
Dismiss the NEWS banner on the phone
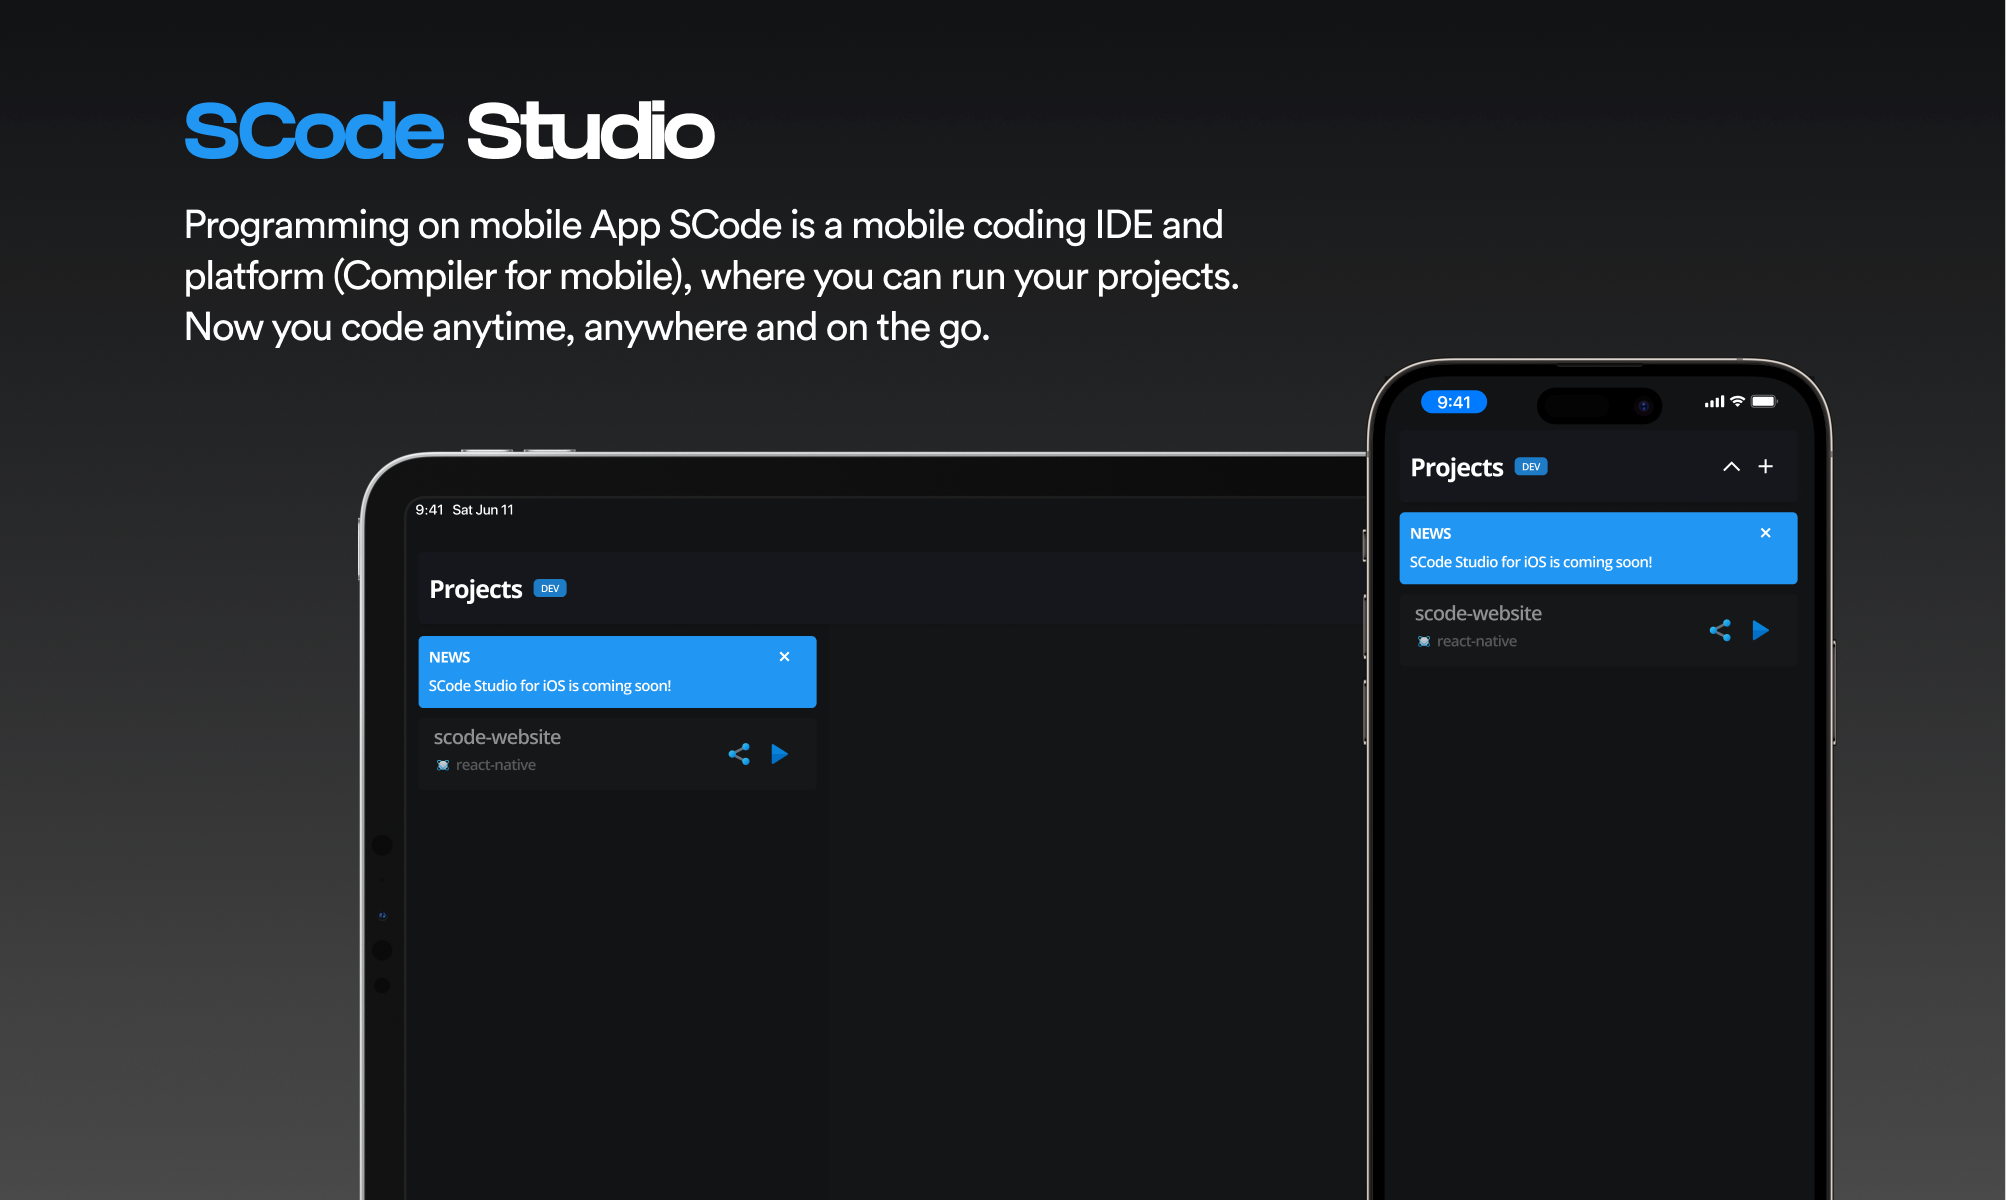1765,533
